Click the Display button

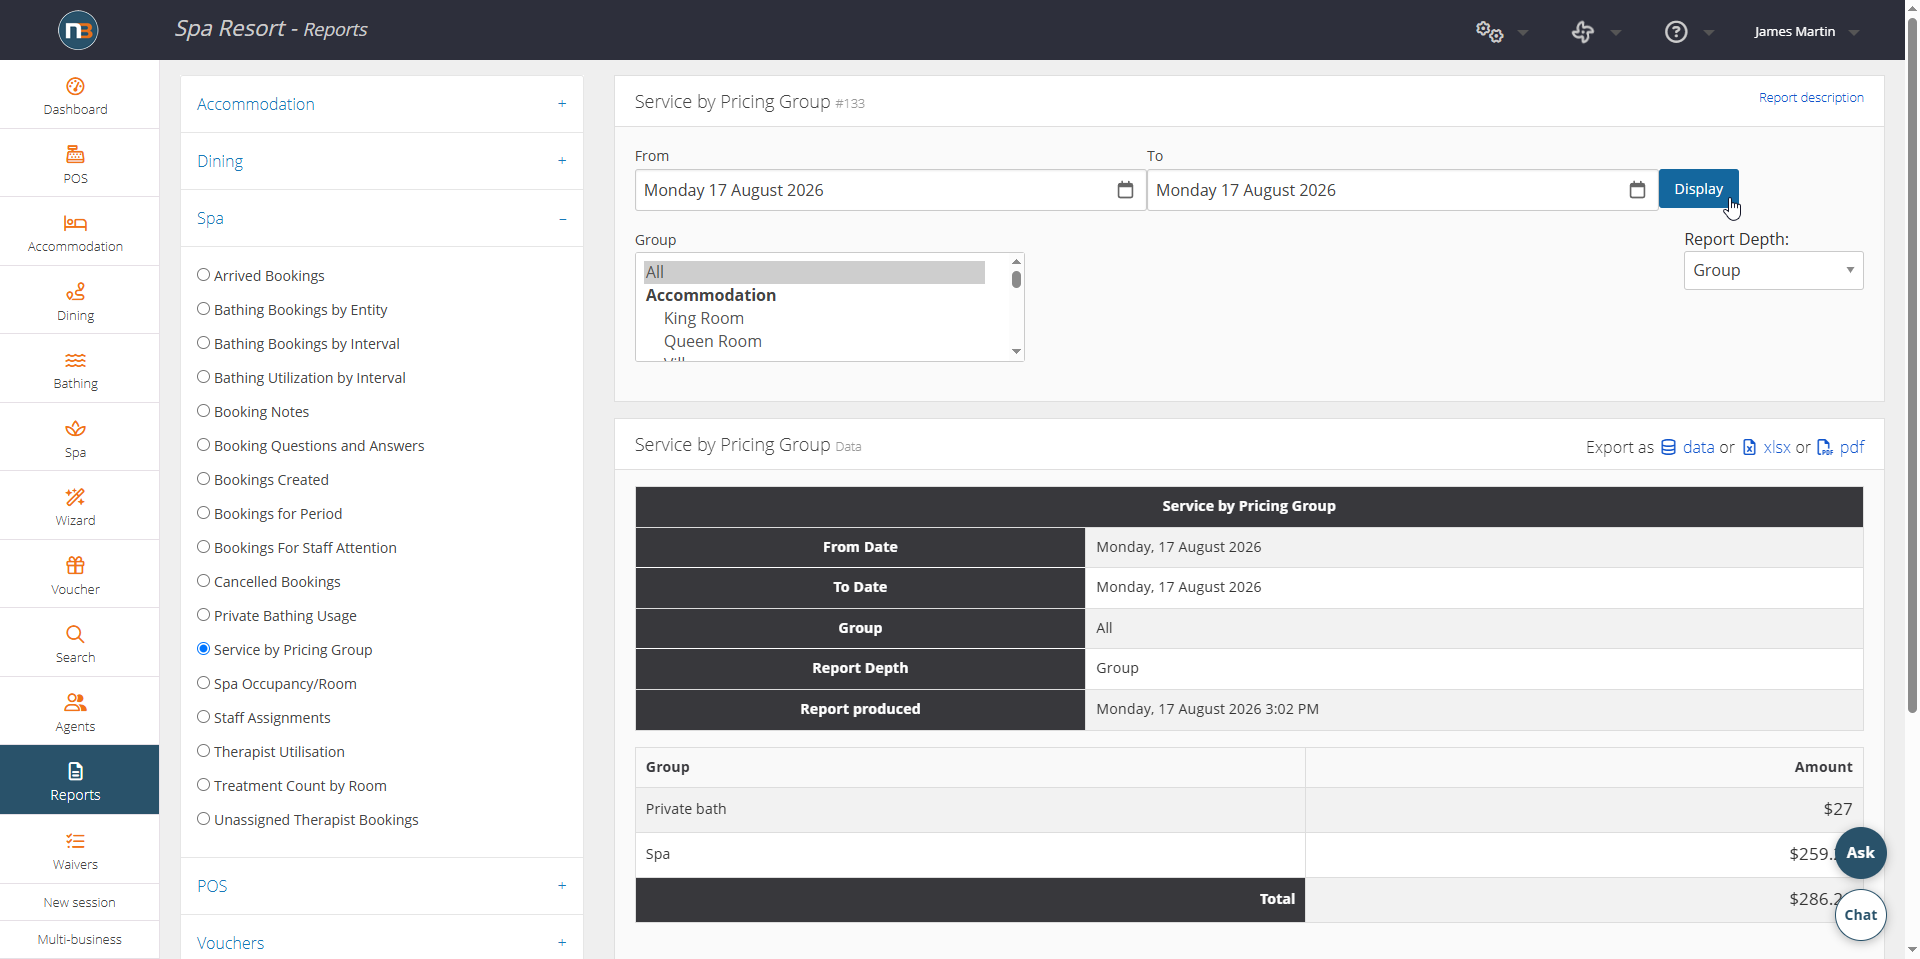(1698, 189)
